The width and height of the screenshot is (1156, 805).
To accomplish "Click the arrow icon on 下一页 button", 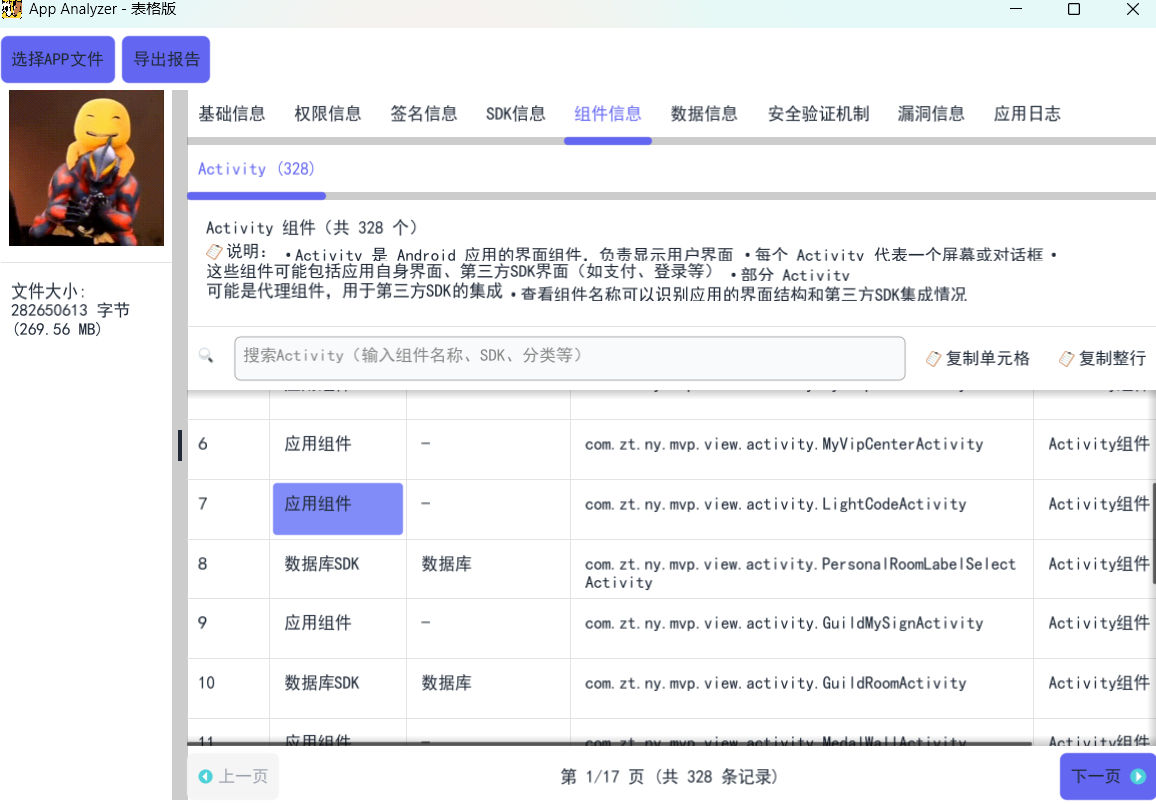I will pos(1136,776).
